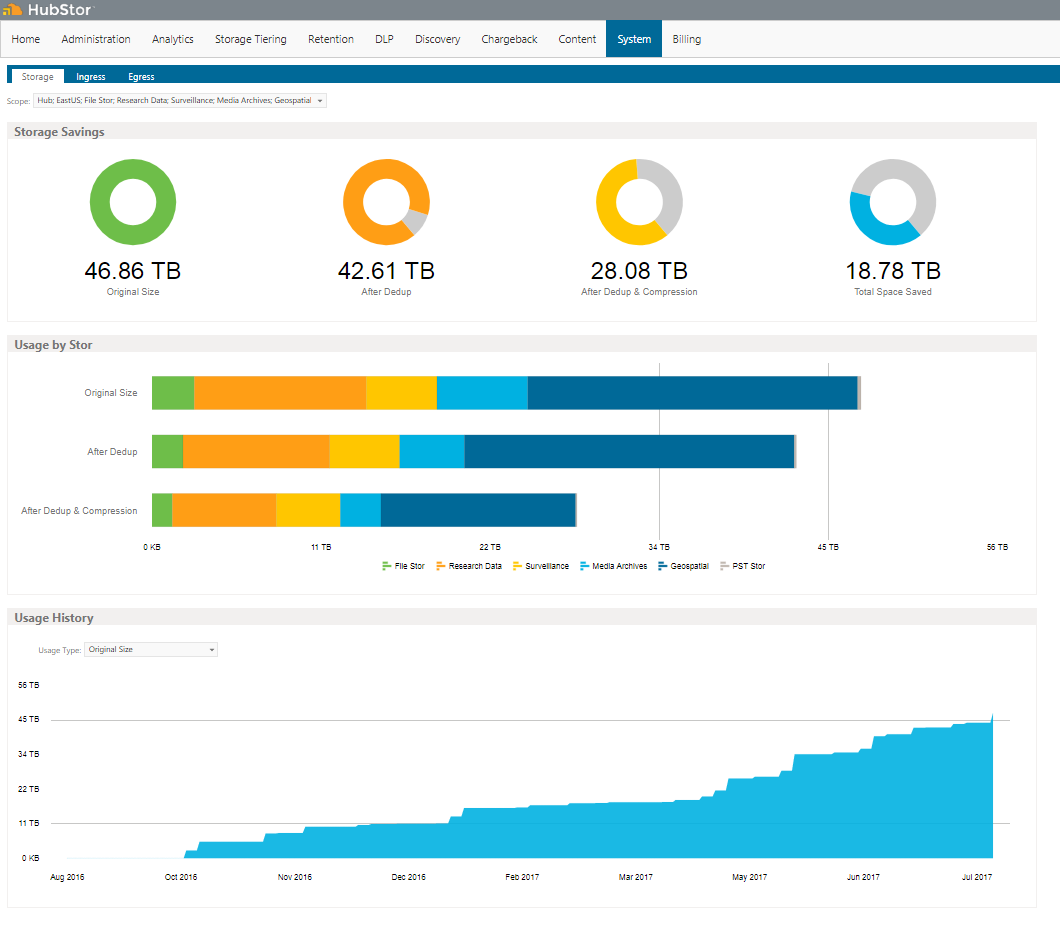The height and width of the screenshot is (931, 1060).
Task: Click the PST Stor legend icon
Action: coord(725,566)
